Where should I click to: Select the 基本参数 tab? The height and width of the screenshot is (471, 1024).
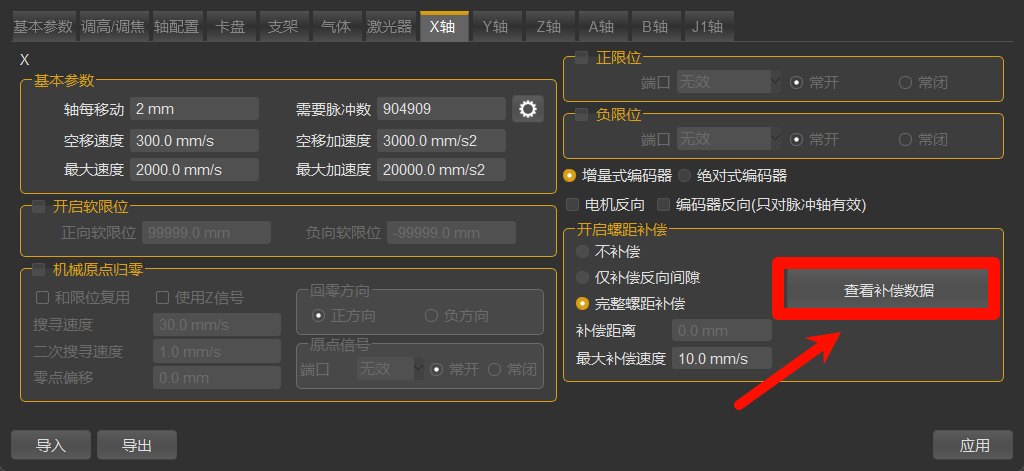coord(43,27)
